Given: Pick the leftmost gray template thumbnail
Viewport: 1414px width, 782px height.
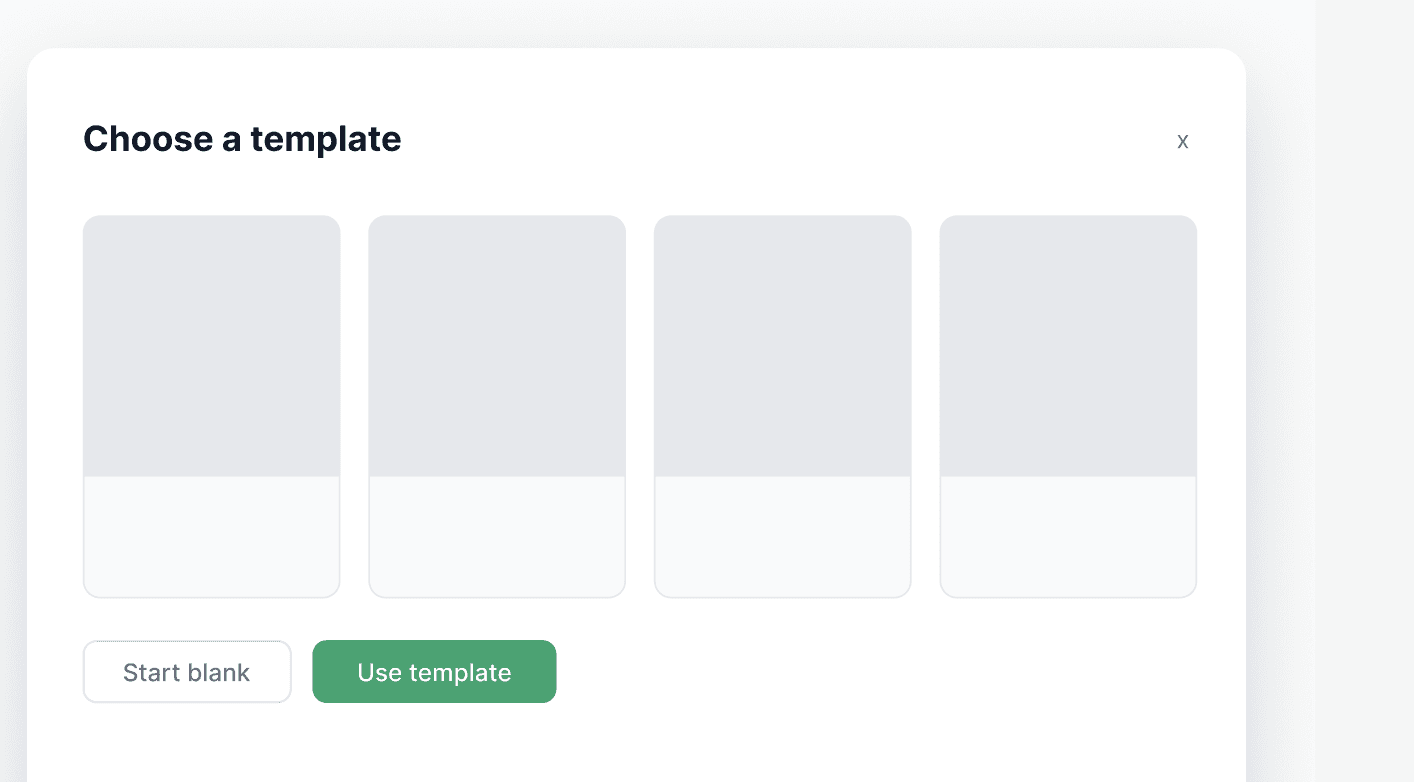Looking at the screenshot, I should pos(212,346).
